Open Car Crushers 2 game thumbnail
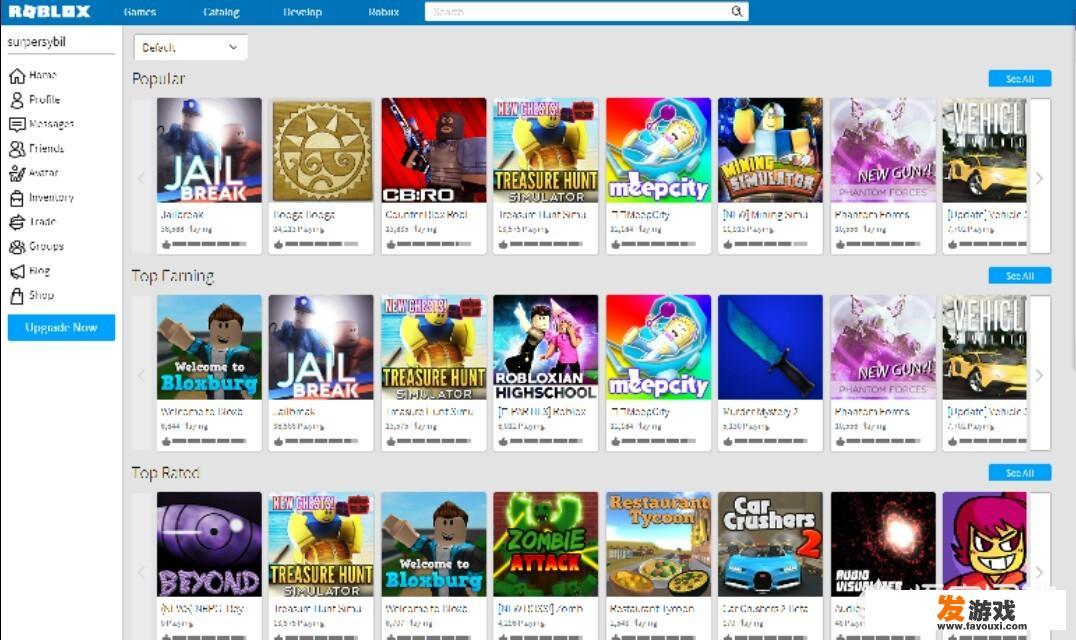Viewport: 1076px width, 640px height. point(771,544)
